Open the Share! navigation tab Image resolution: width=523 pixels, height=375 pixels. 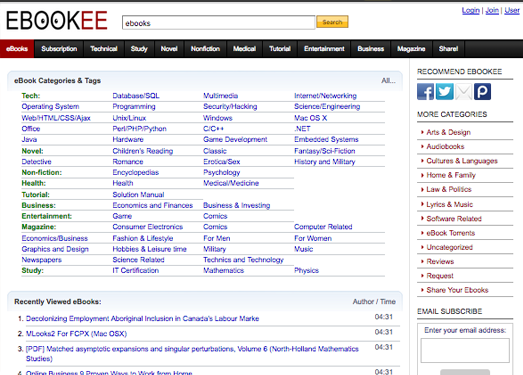pyautogui.click(x=448, y=49)
